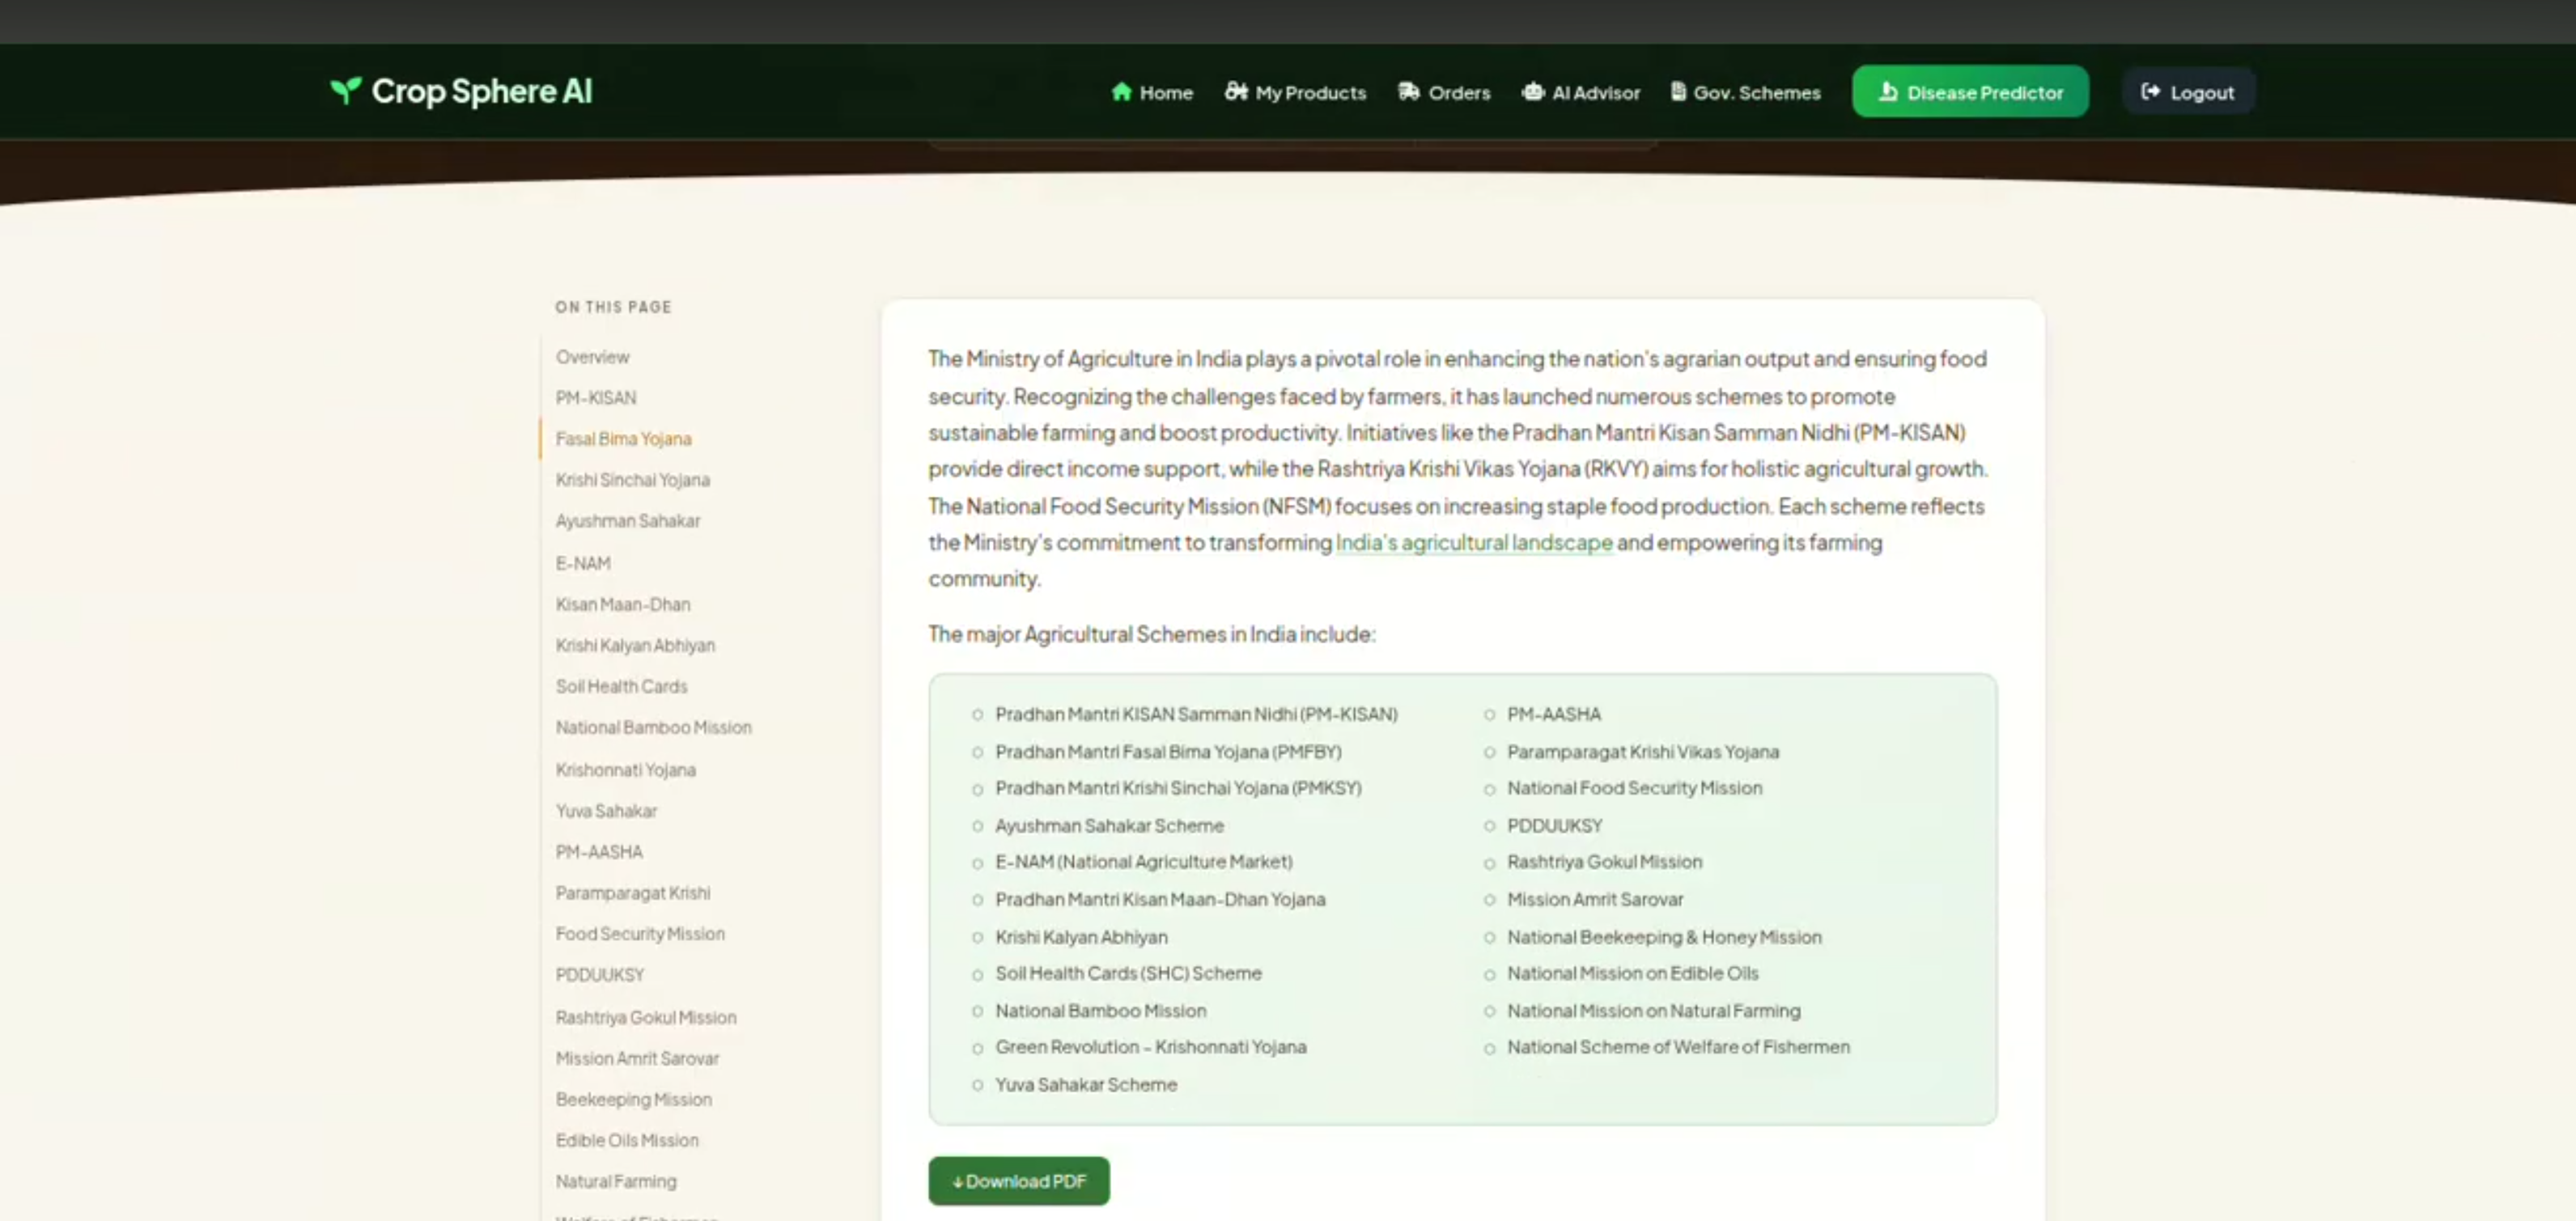Viewport: 2576px width, 1221px height.
Task: Click 'Paramparagat Krishi Vikas Yojana' list item
Action: (x=1643, y=751)
